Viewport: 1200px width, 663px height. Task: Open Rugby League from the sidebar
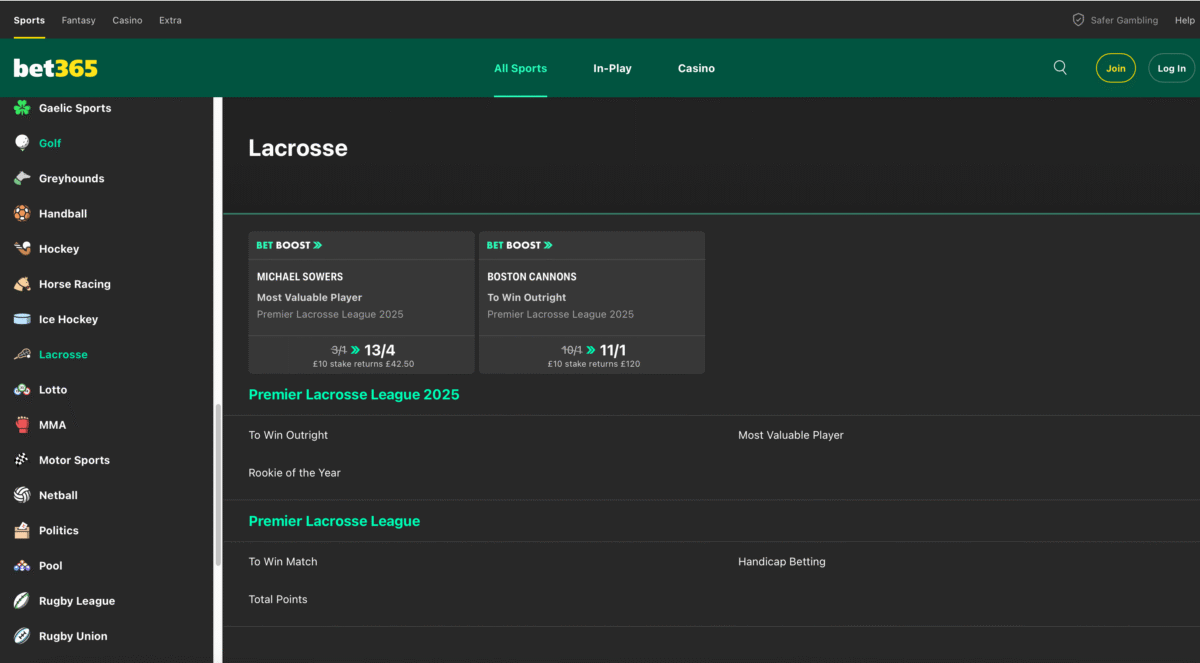77,601
